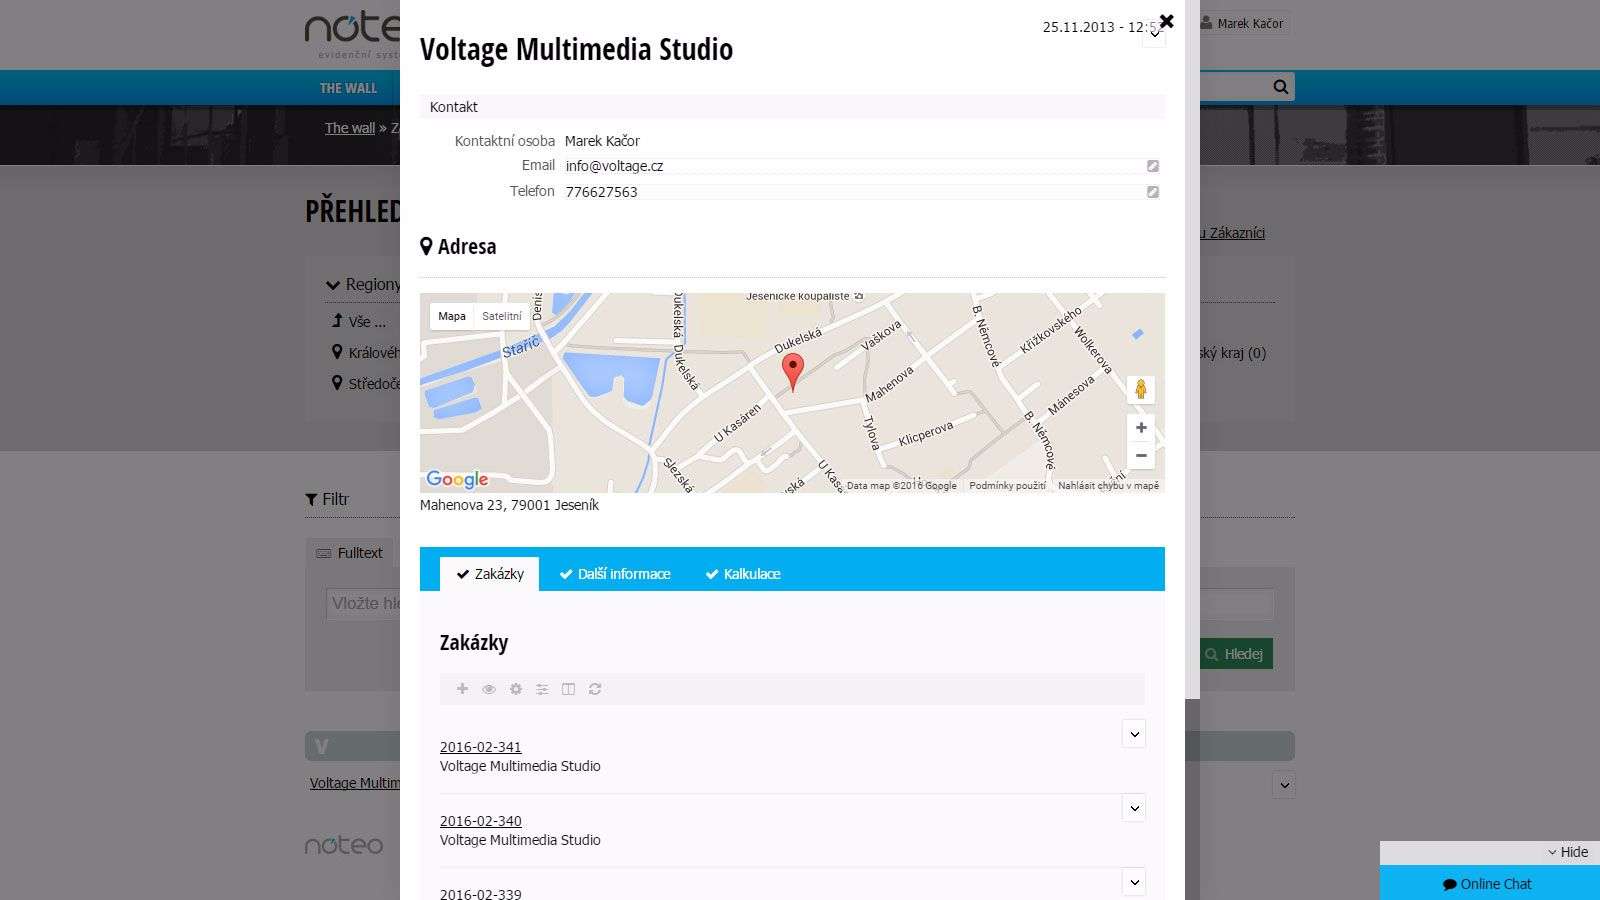Expand dropdown for order 2016-02-339

(1134, 882)
